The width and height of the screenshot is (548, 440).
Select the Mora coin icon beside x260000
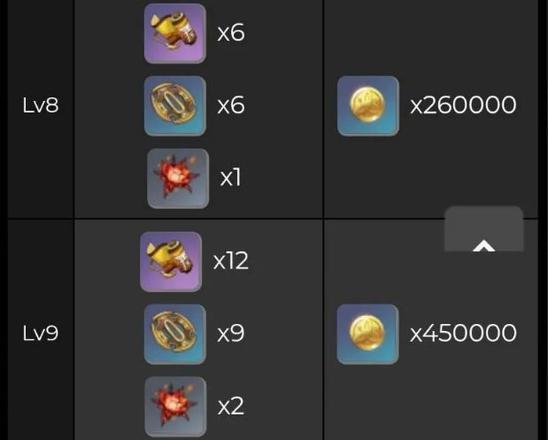[368, 106]
